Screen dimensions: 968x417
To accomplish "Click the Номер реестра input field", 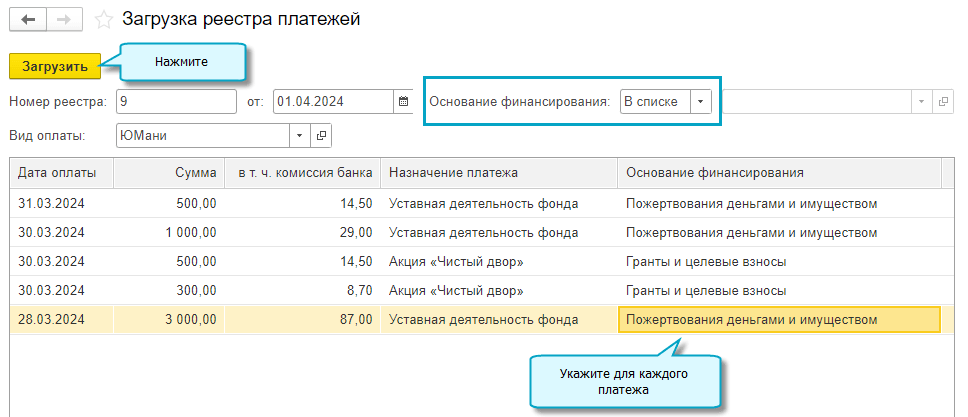I will click(175, 102).
